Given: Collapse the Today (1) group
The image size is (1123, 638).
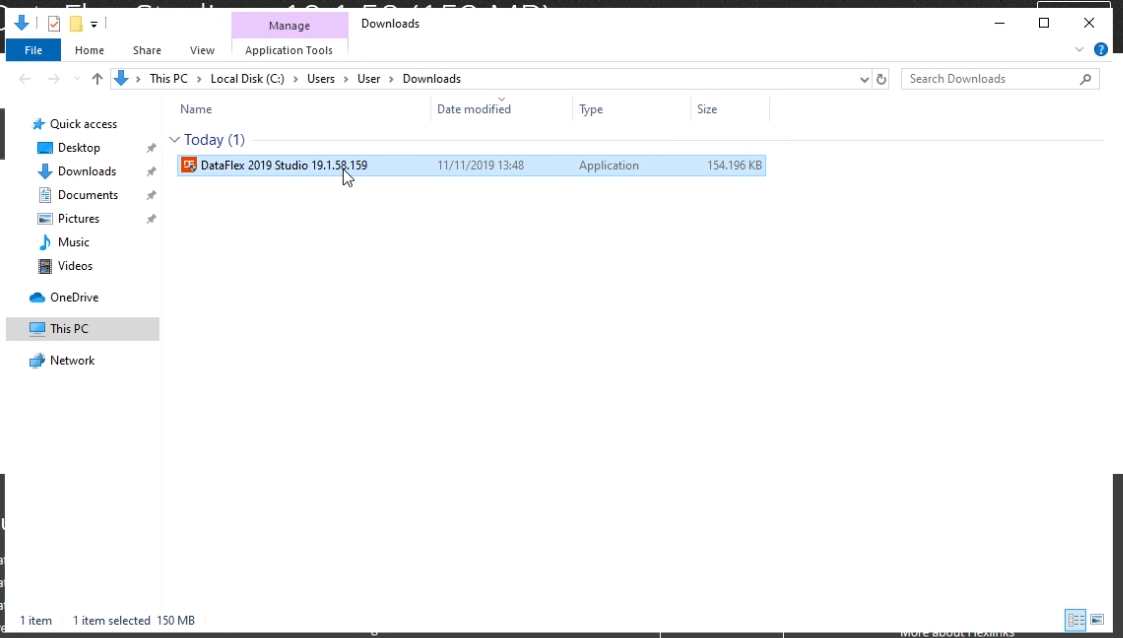Looking at the screenshot, I should click(x=175, y=140).
